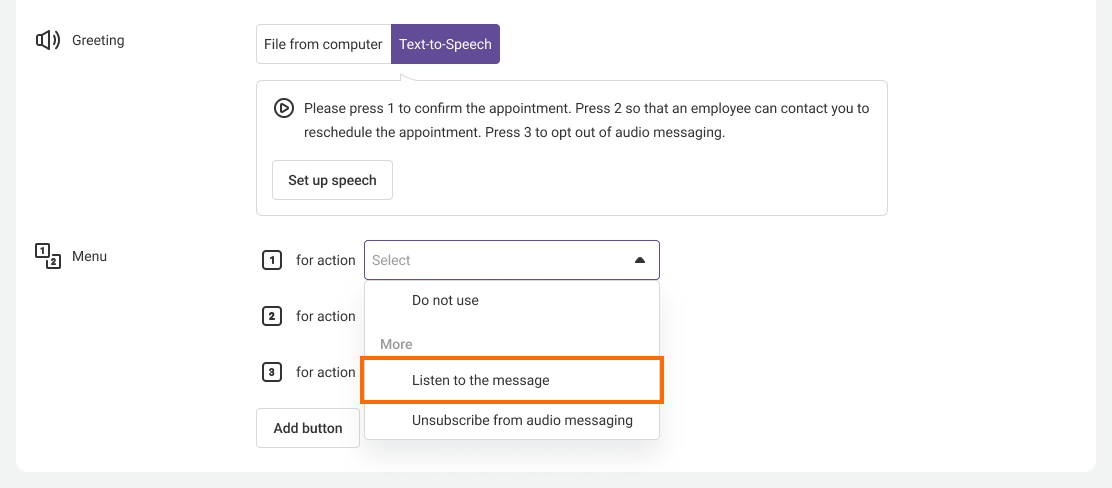
Task: Open the Set up speech button
Action: coord(332,180)
